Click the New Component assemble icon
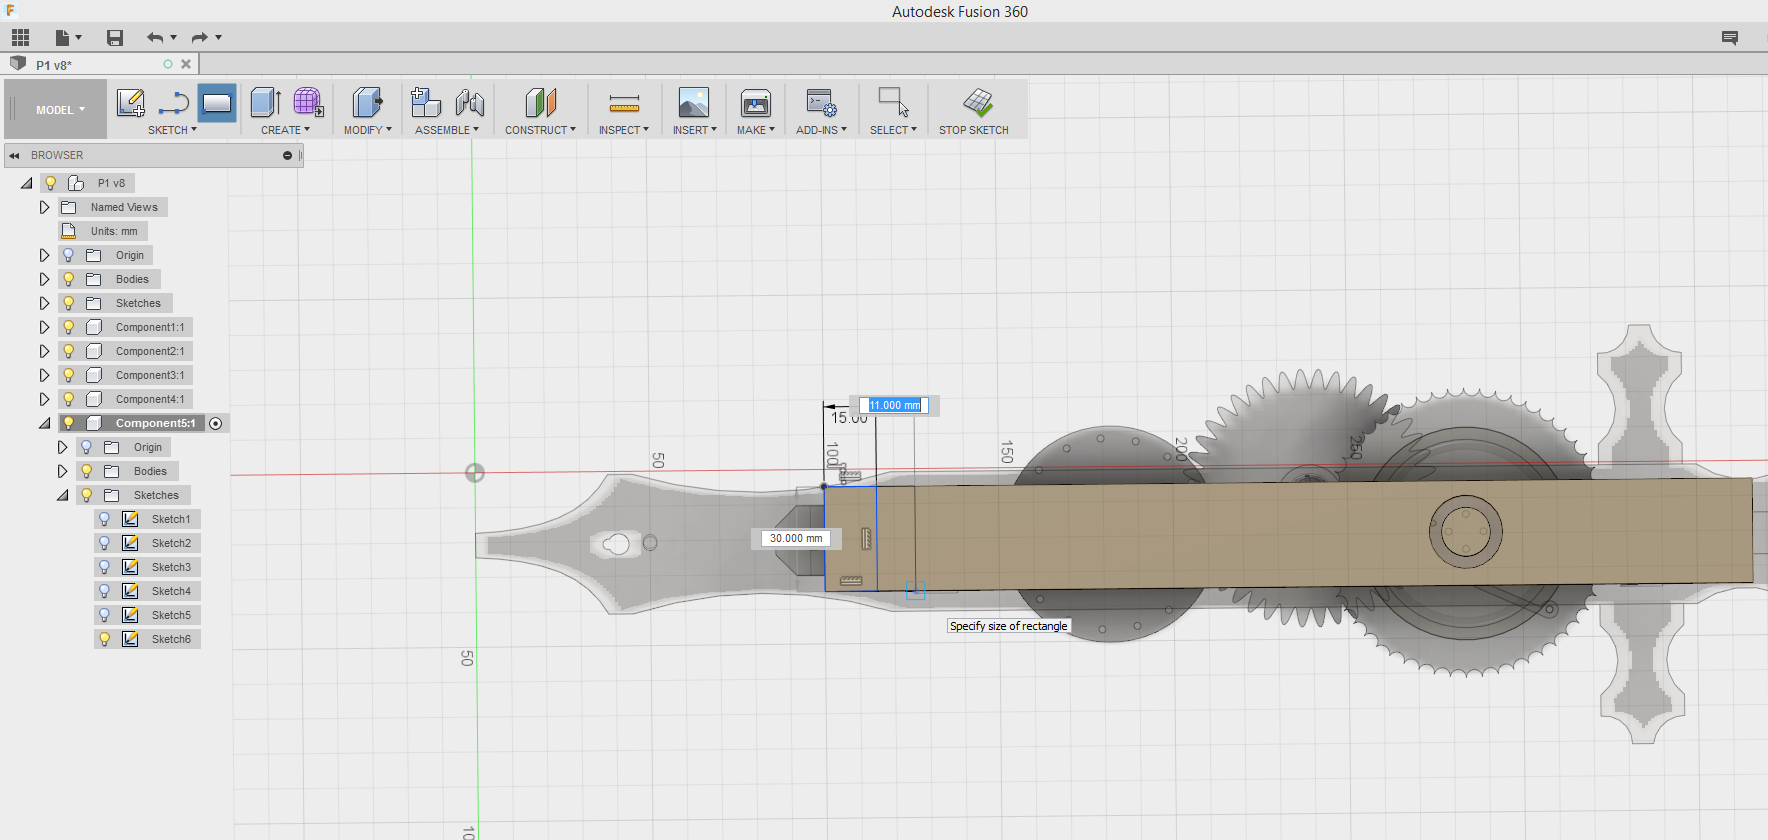The image size is (1768, 840). [x=426, y=103]
